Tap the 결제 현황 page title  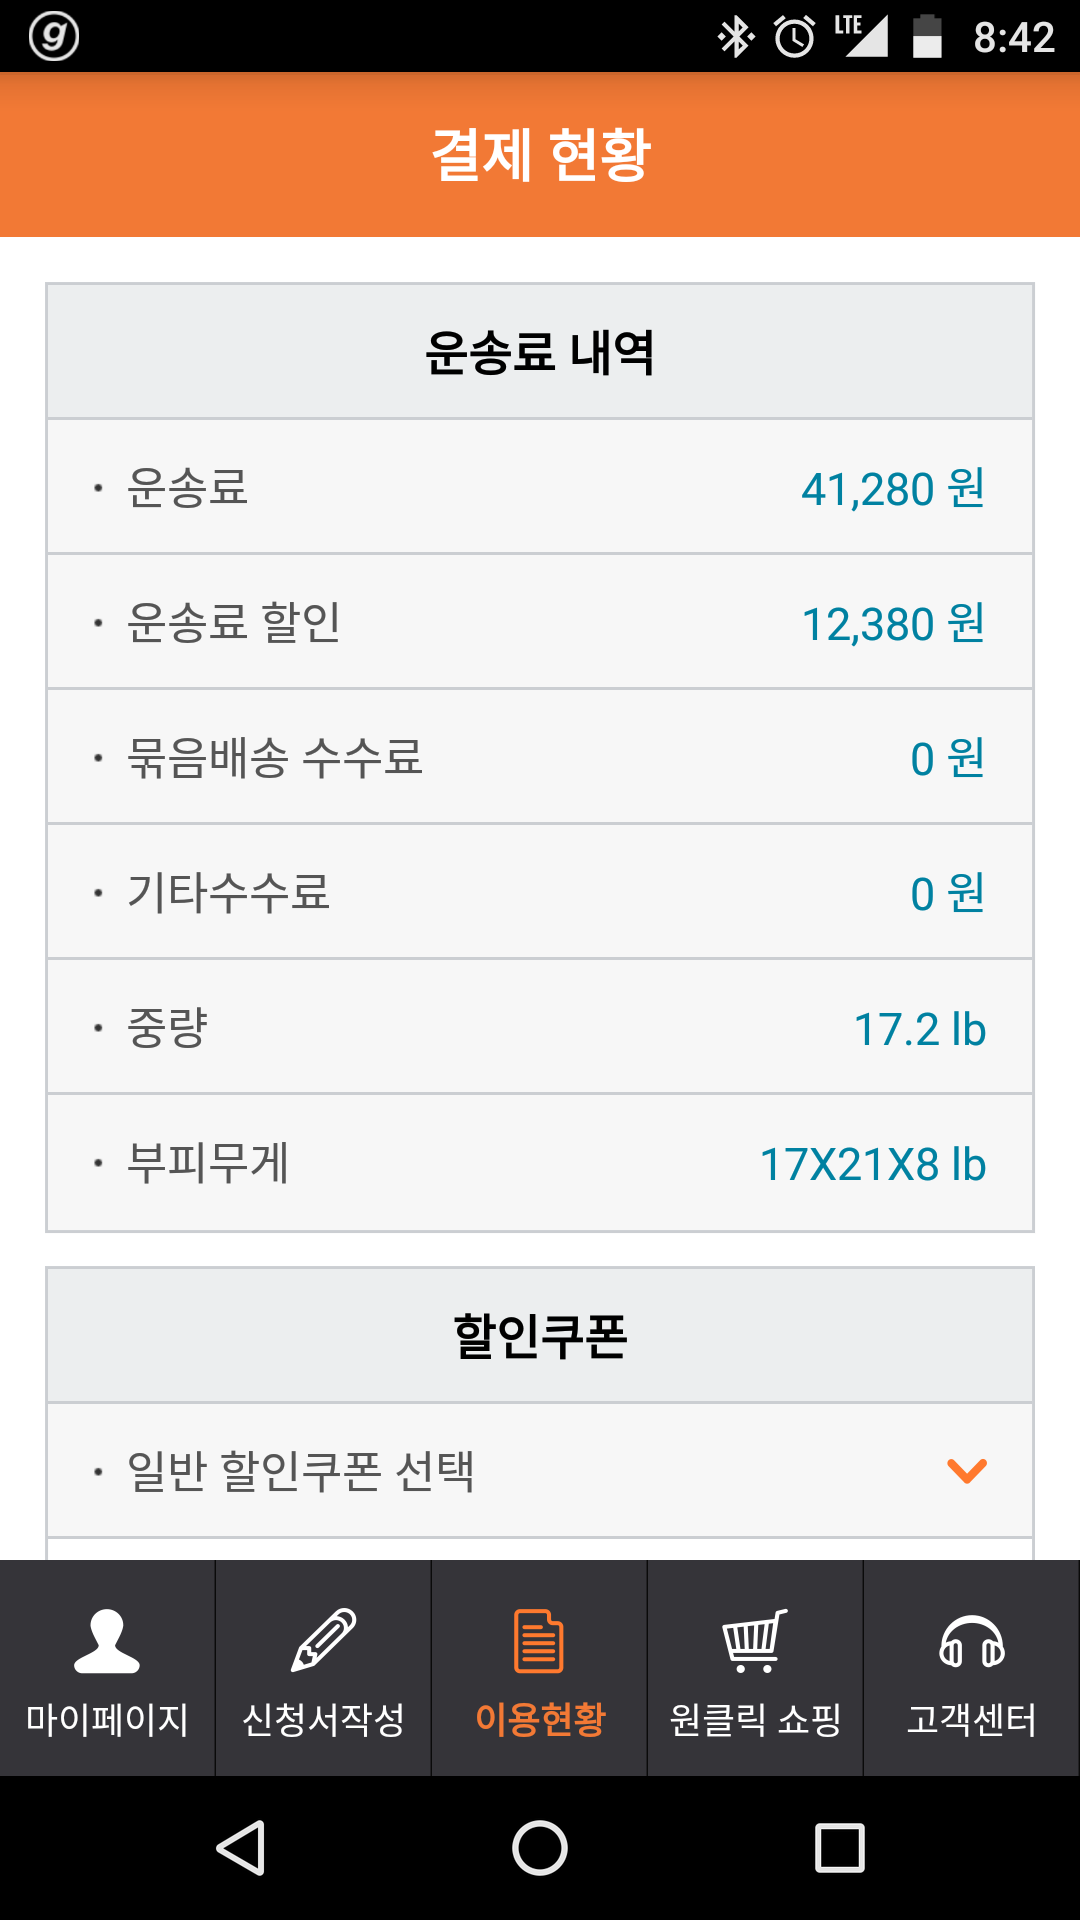(x=540, y=155)
